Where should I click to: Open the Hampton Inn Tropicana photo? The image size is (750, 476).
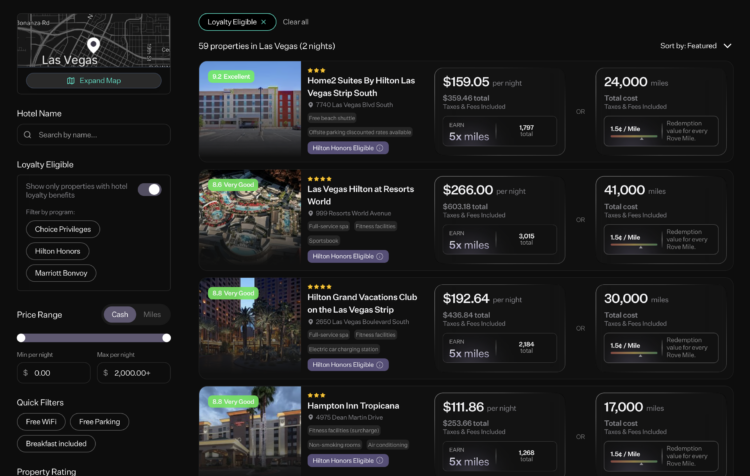tap(250, 431)
